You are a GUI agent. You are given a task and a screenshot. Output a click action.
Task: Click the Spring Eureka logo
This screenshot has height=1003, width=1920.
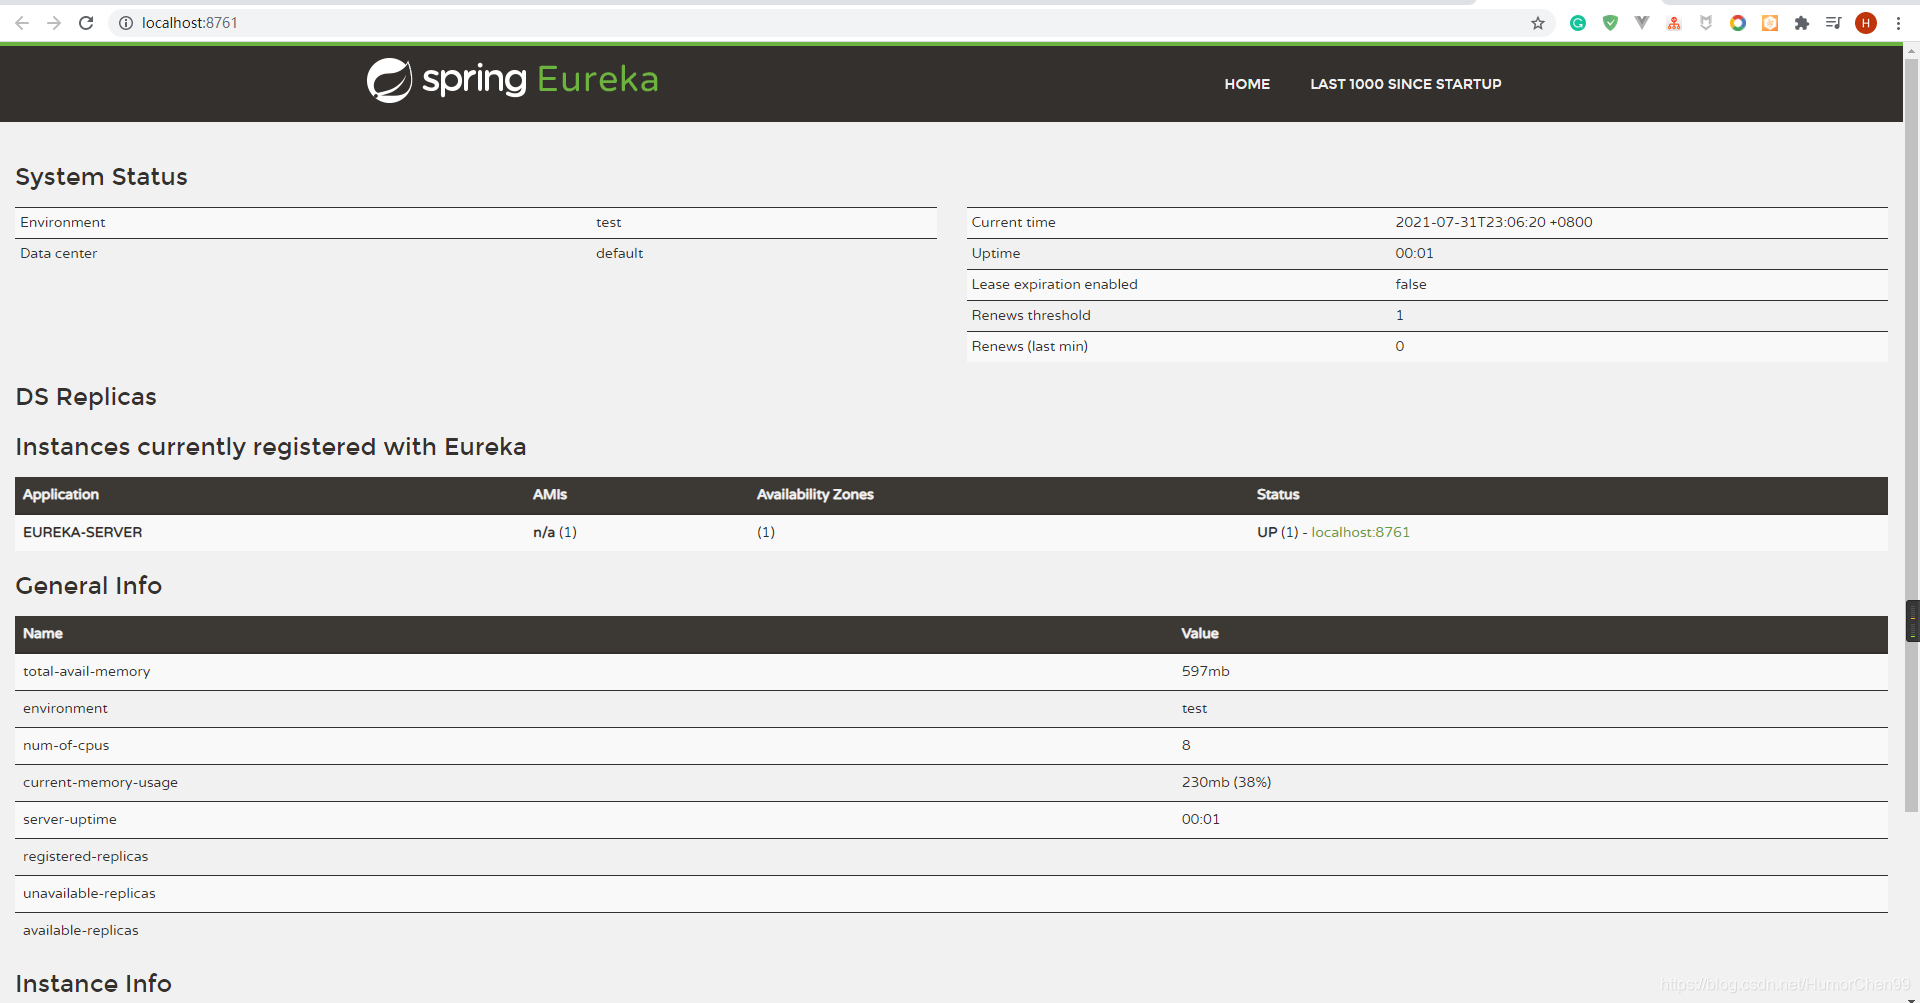coord(512,80)
